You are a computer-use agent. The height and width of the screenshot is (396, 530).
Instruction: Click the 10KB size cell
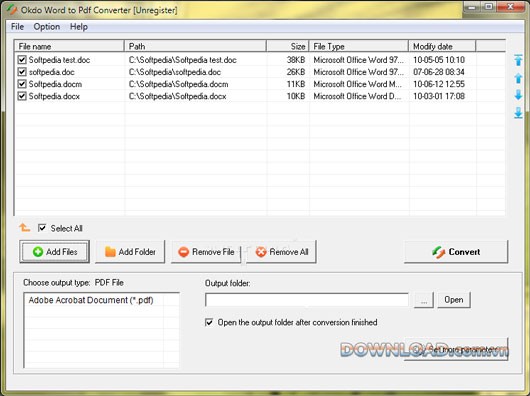(x=296, y=96)
